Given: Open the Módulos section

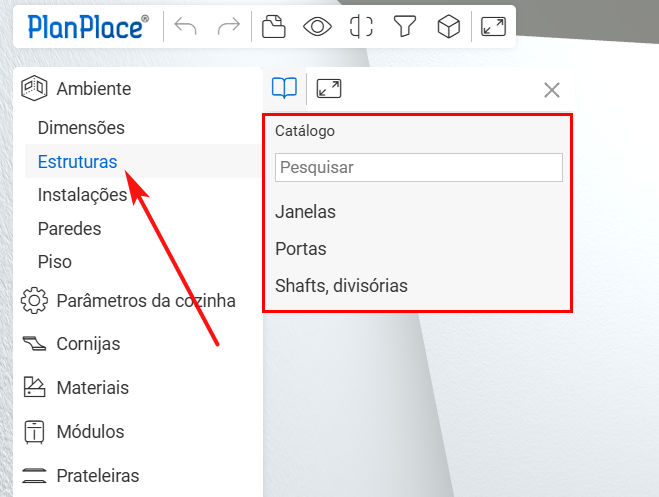Looking at the screenshot, I should tap(90, 432).
